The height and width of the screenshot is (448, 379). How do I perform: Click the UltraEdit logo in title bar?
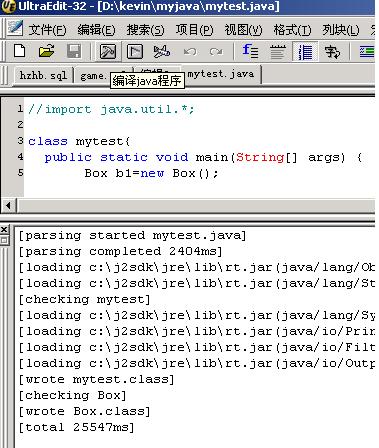coord(8,6)
